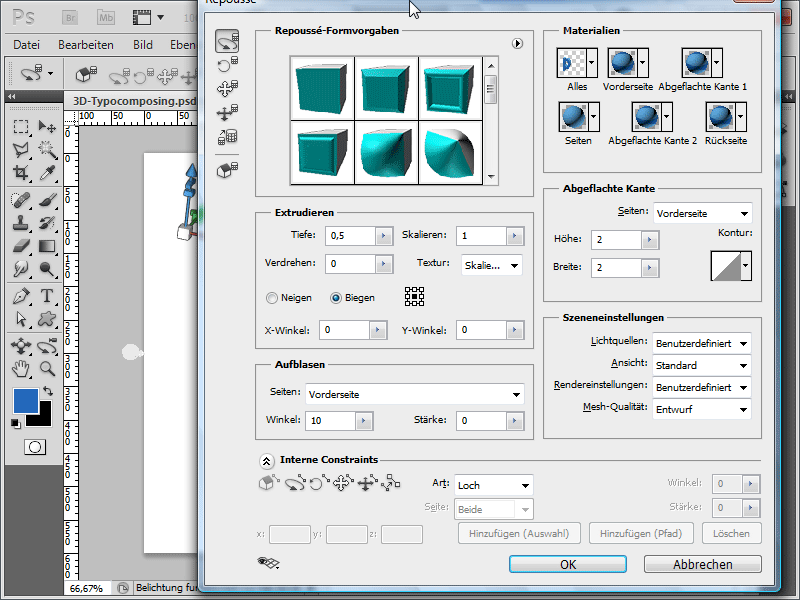
Task: Click the zoom level 66,67% field
Action: (86, 588)
